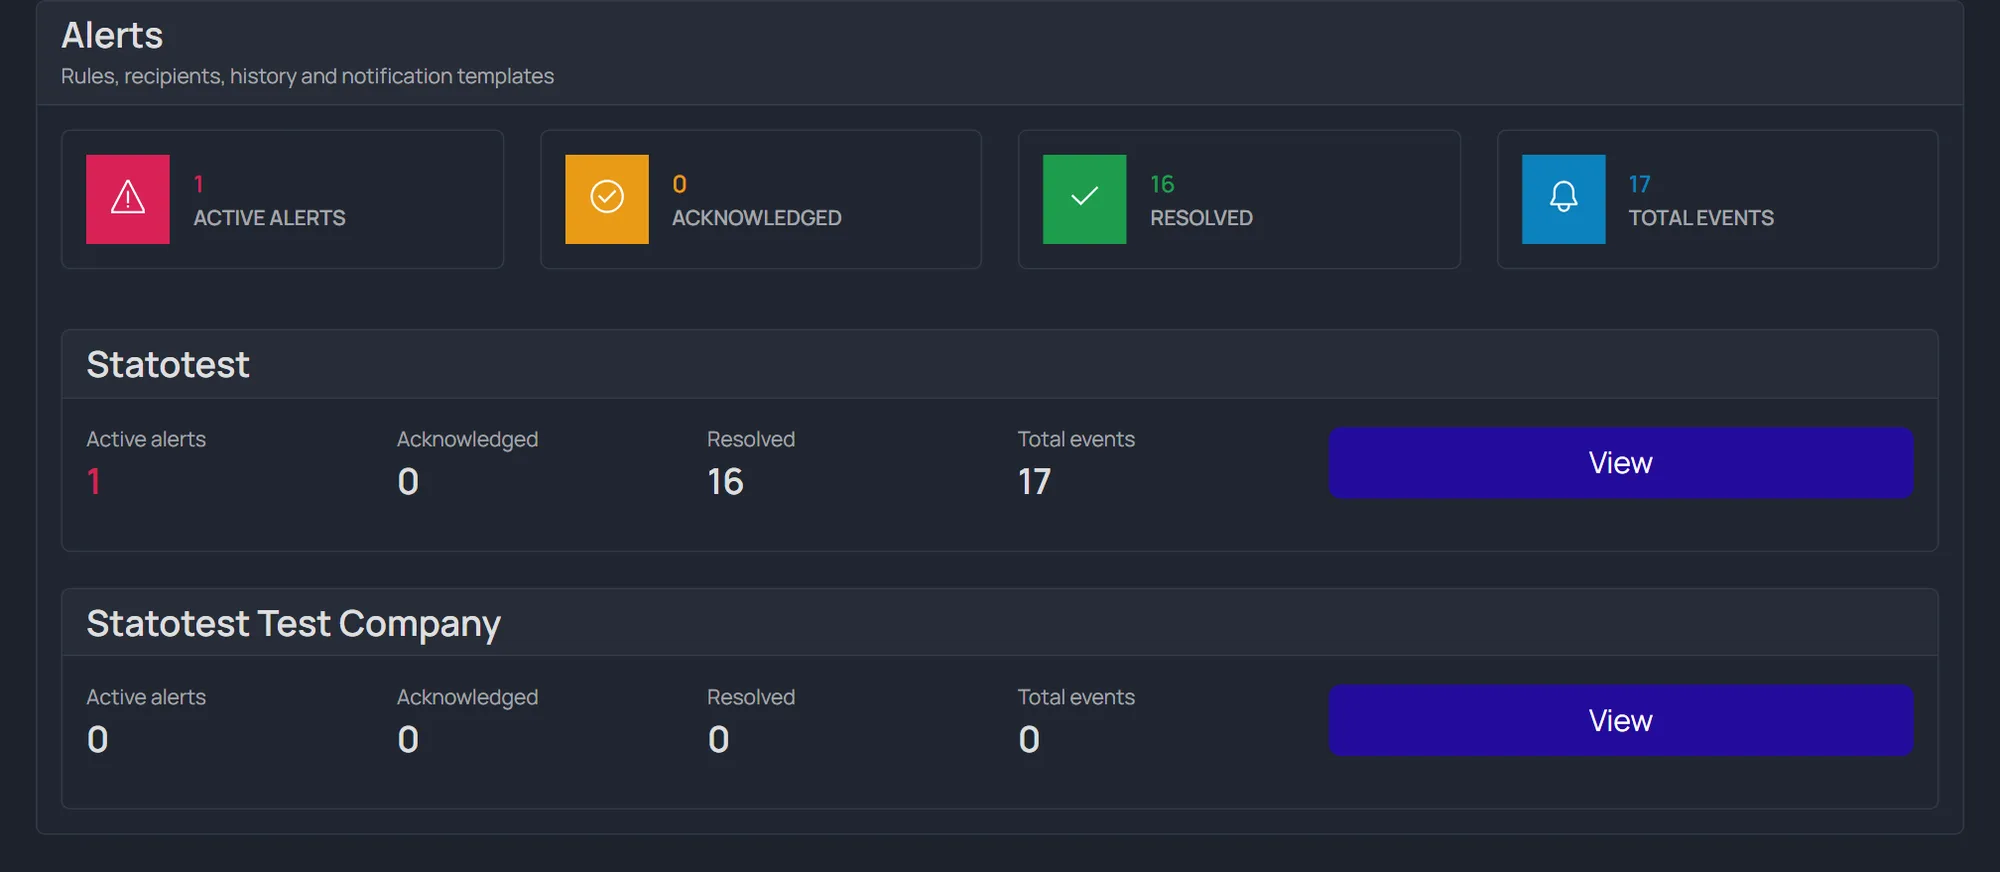Click the red warning triangle icon
Viewport: 2000px width, 872px height.
coord(128,198)
